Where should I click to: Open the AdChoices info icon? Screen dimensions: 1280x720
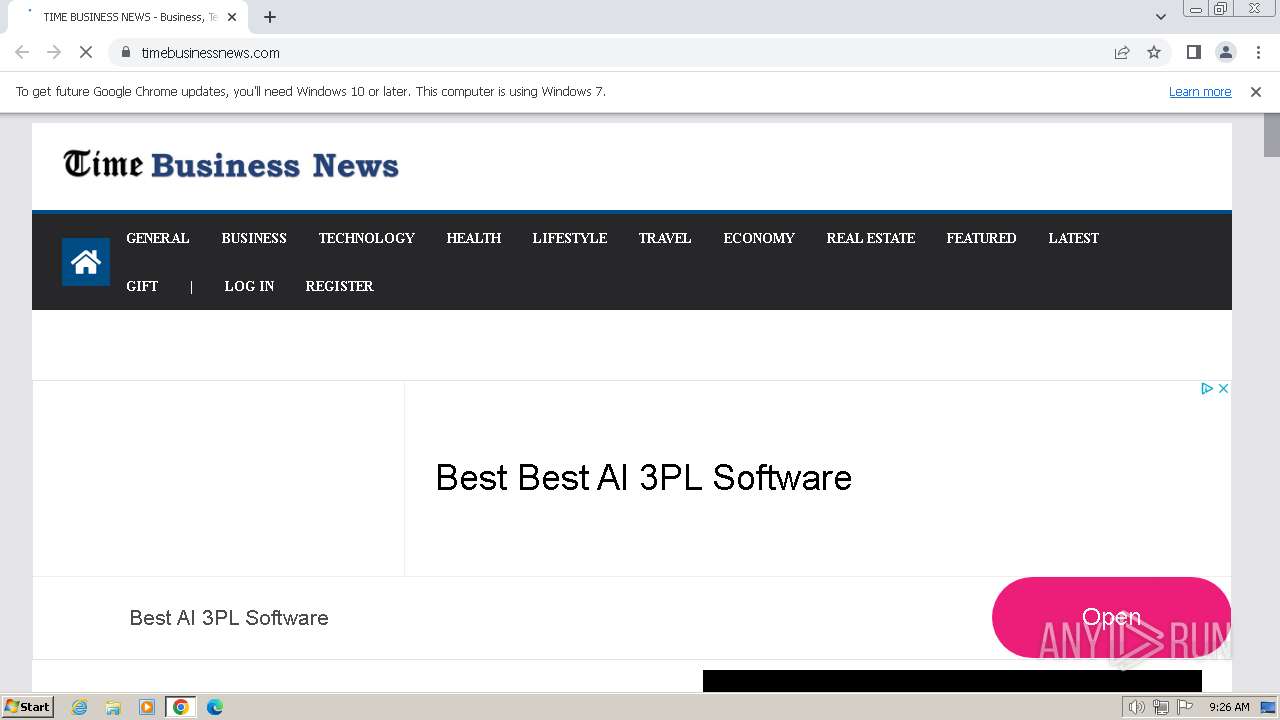point(1207,388)
